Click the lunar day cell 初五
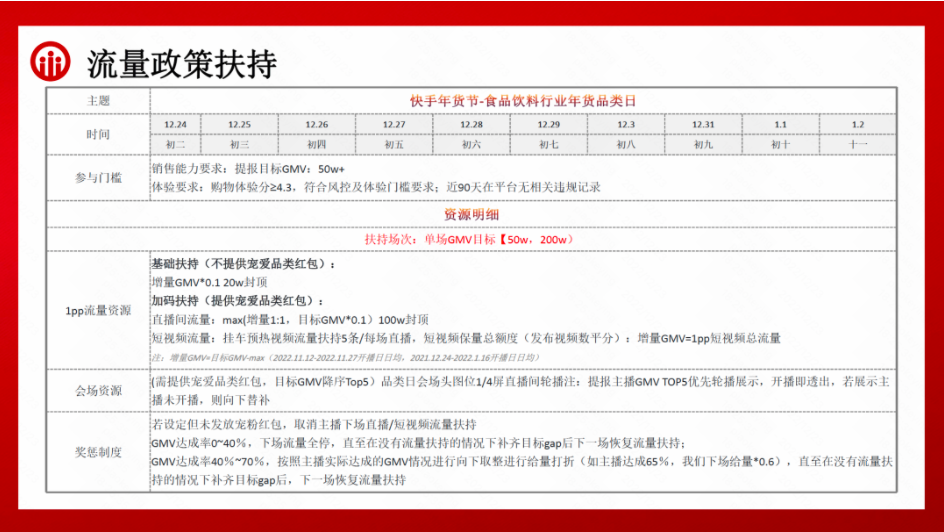Viewport: 944px width, 532px height. (x=394, y=144)
